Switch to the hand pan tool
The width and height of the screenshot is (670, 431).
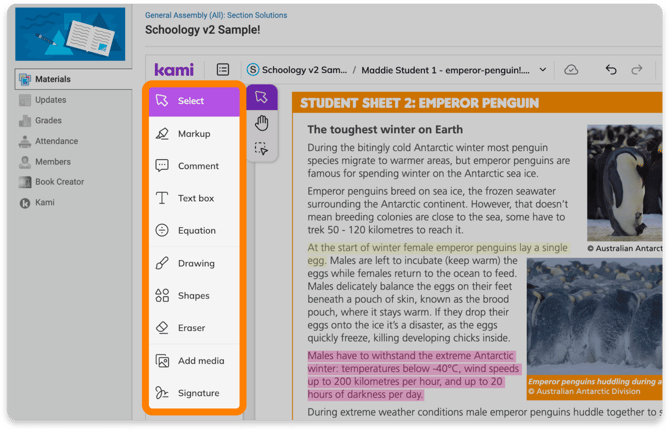pyautogui.click(x=262, y=123)
